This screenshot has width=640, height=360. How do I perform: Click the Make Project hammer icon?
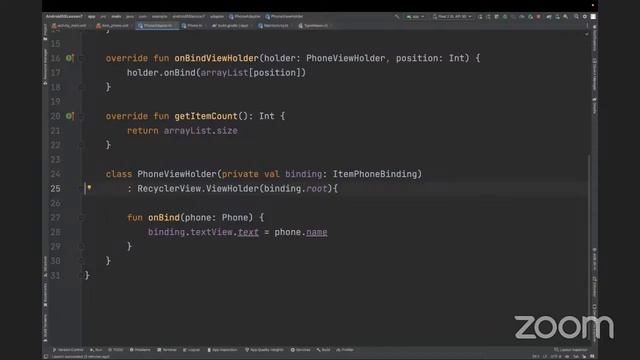(397, 17)
